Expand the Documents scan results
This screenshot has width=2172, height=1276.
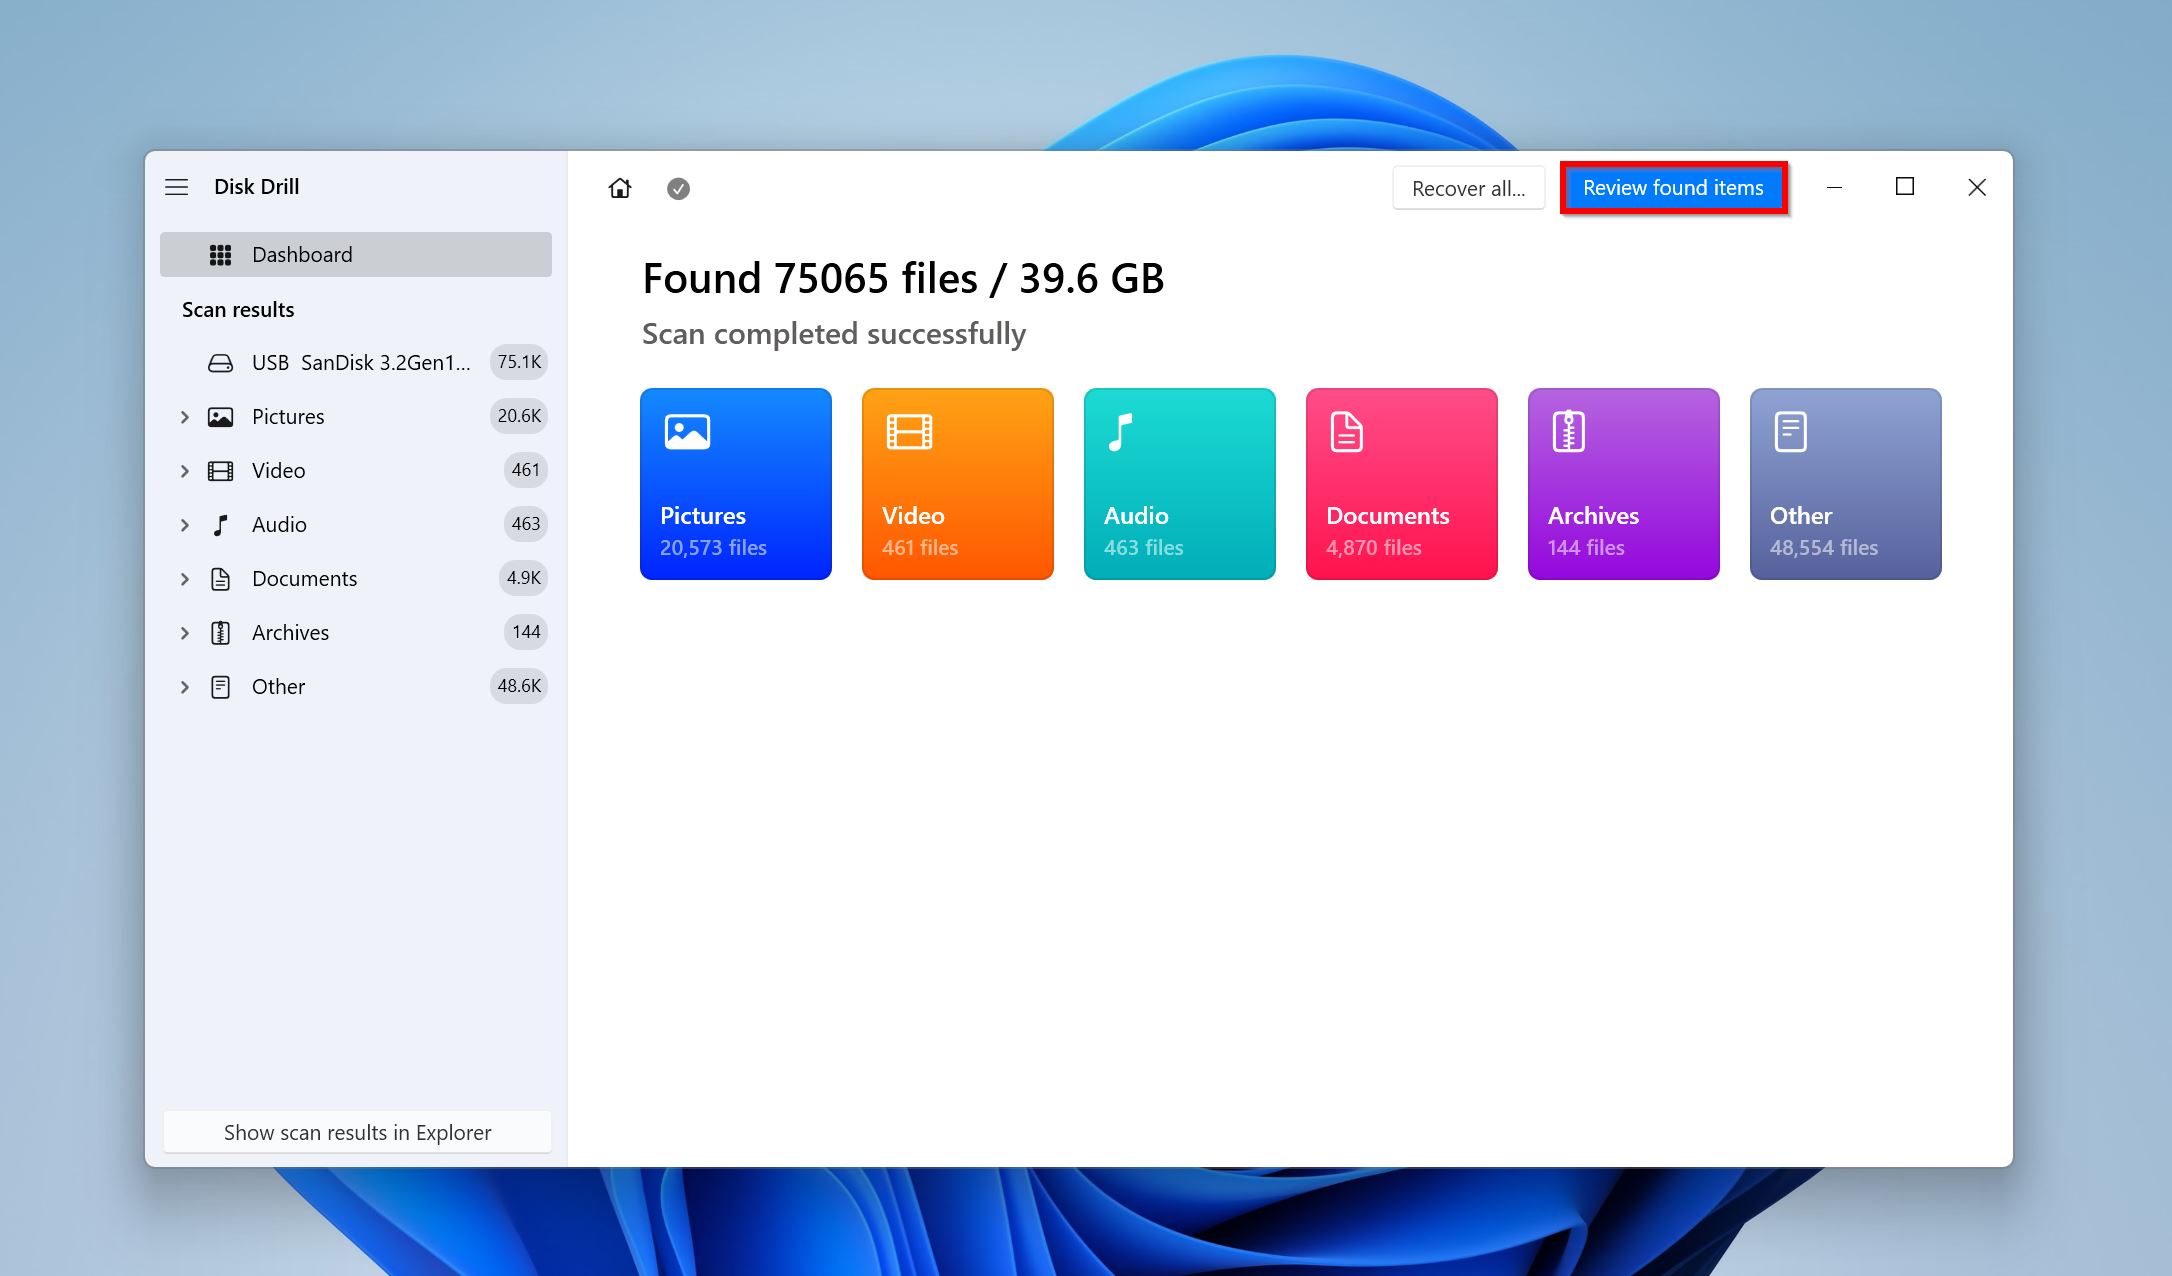[x=184, y=577]
